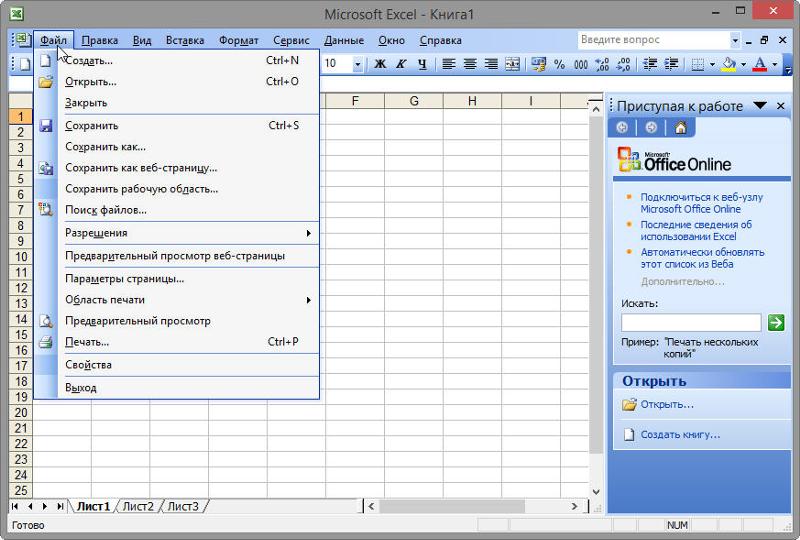Viewport: 800px width, 540px height.
Task: Switch to the Лист2 sheet tab
Action: tap(138, 506)
